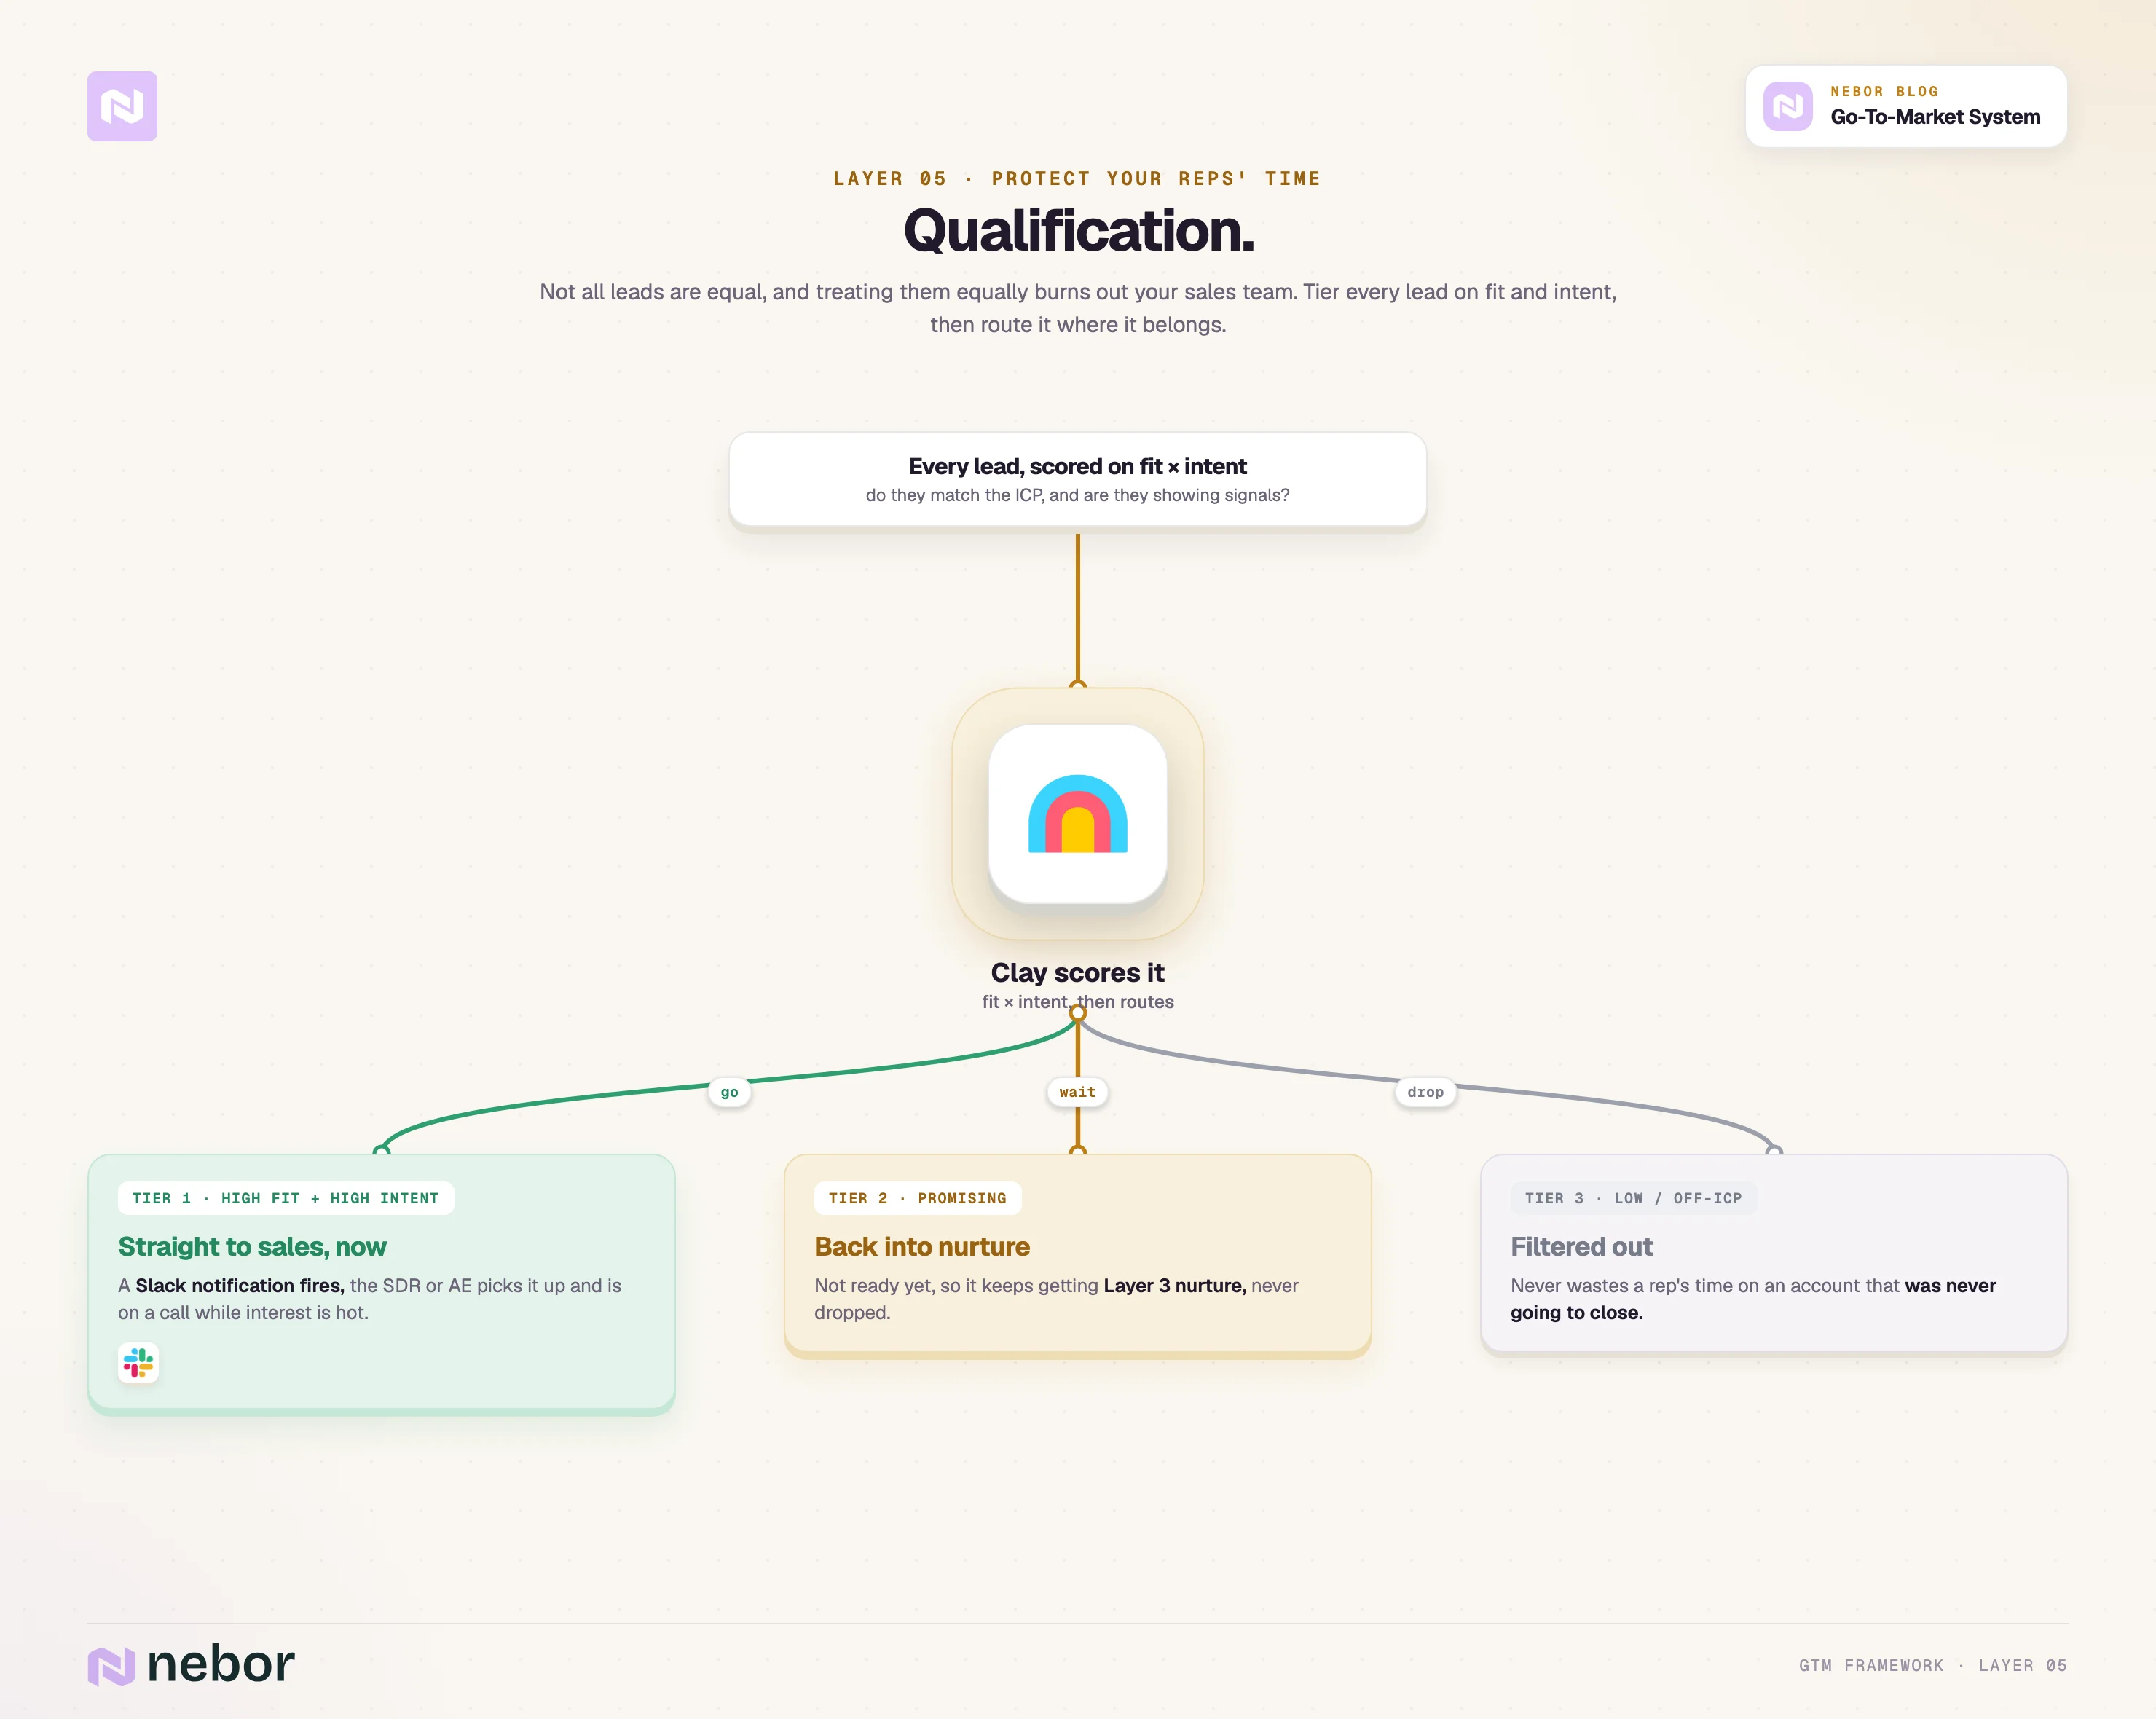The width and height of the screenshot is (2156, 1719).
Task: Click the 'drop' connector label
Action: click(x=1425, y=1092)
